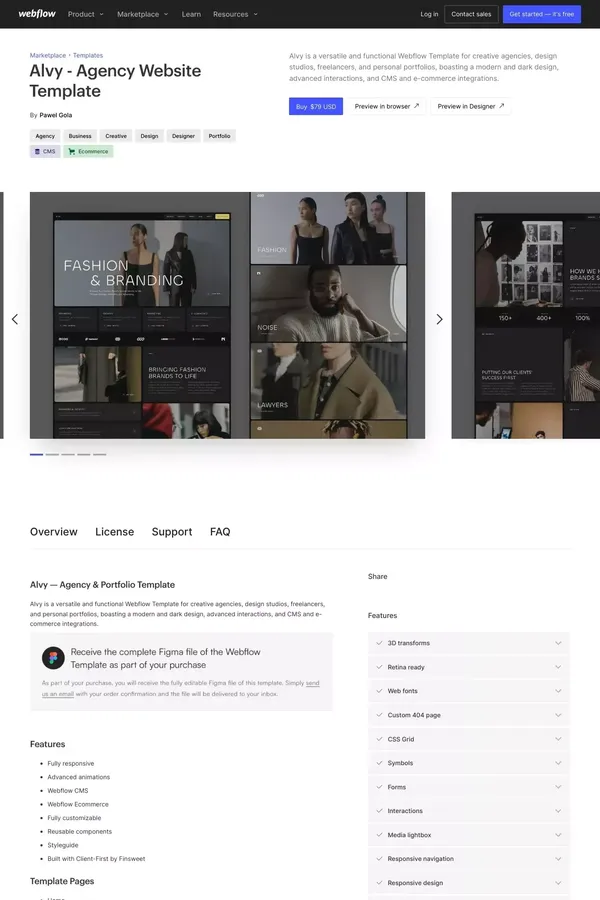Expand the Web fonts feature chevron
Viewport: 600px width, 900px height.
click(558, 690)
